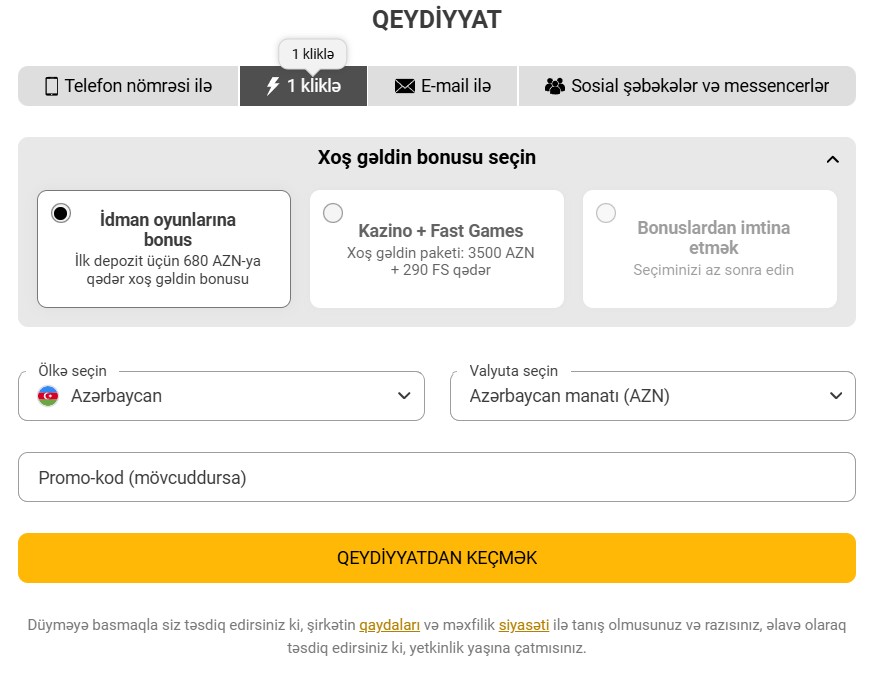This screenshot has width=872, height=691.
Task: Click the lightning bolt icon on 1 kliklə tab
Action: tap(271, 86)
